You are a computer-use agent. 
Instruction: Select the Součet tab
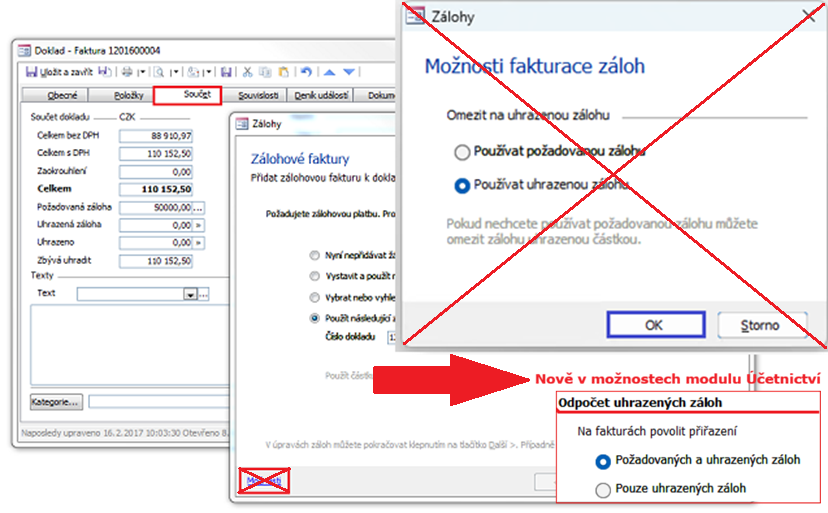coord(187,96)
